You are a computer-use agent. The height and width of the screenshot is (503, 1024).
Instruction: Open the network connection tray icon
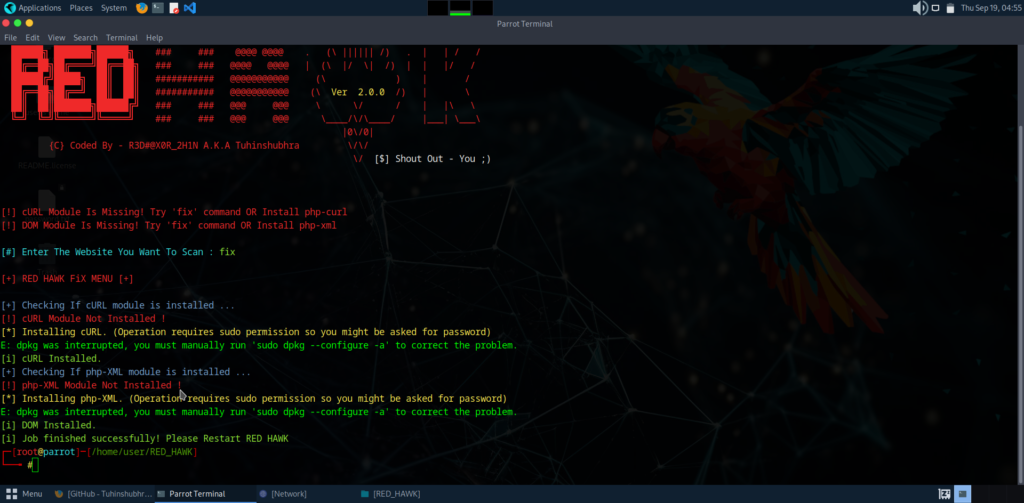[935, 8]
